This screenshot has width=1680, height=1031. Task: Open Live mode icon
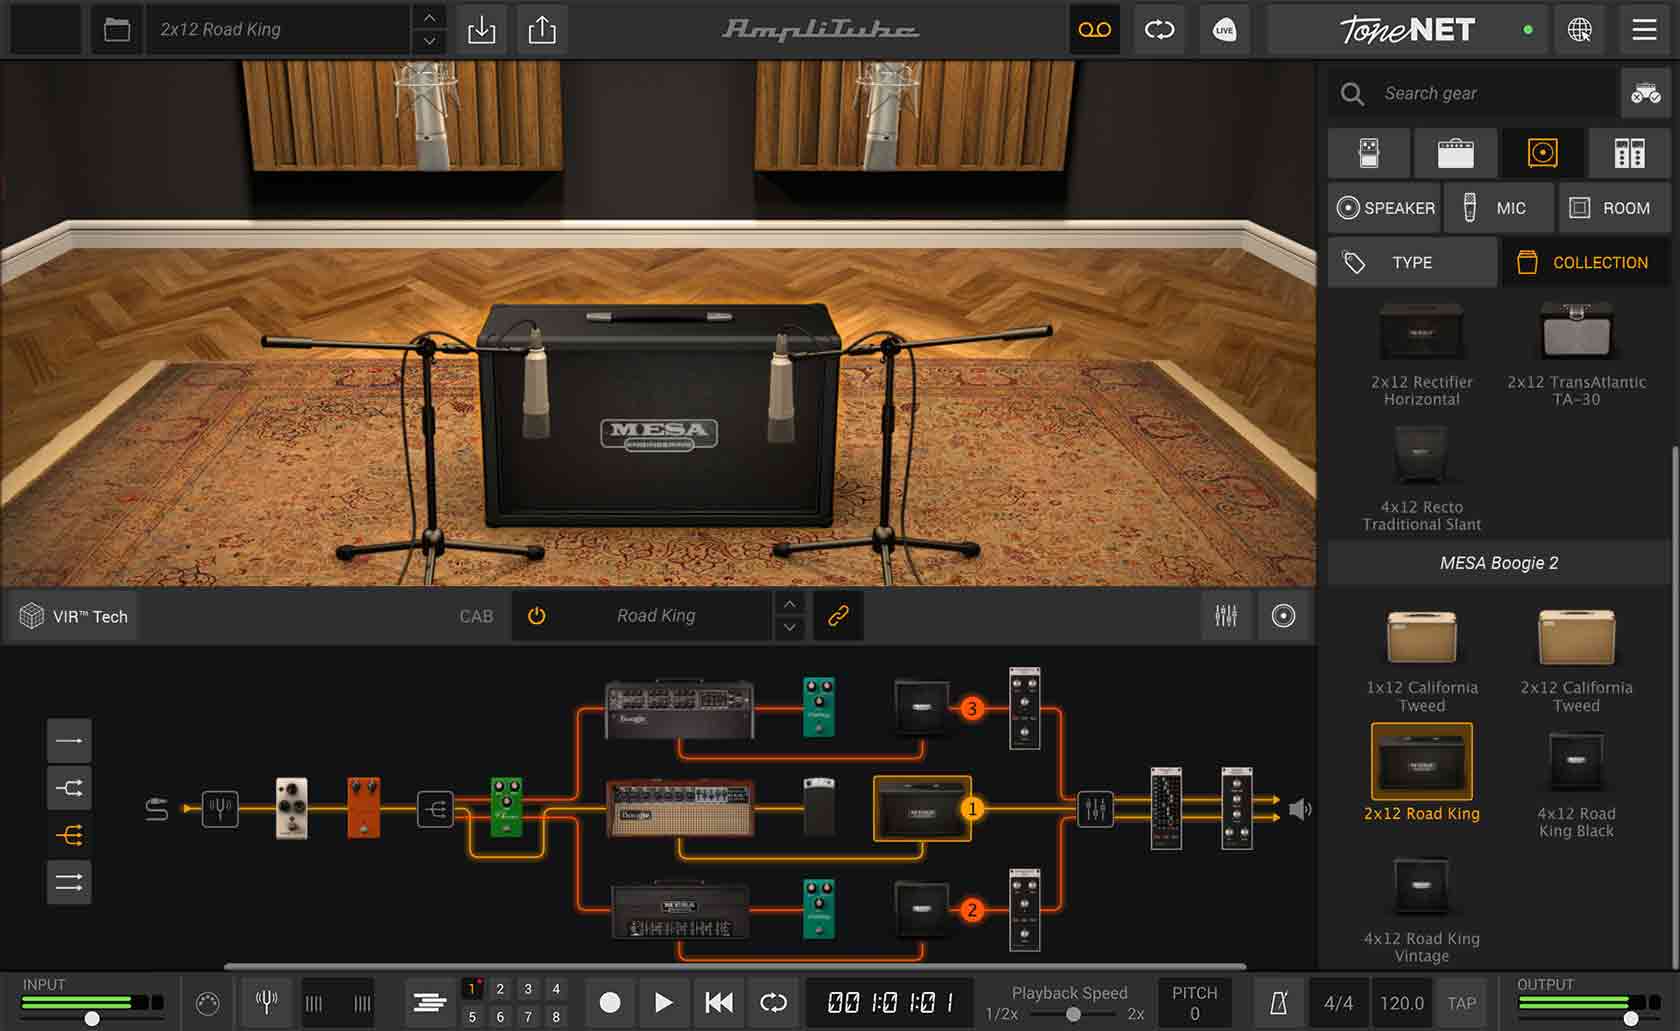point(1224,30)
